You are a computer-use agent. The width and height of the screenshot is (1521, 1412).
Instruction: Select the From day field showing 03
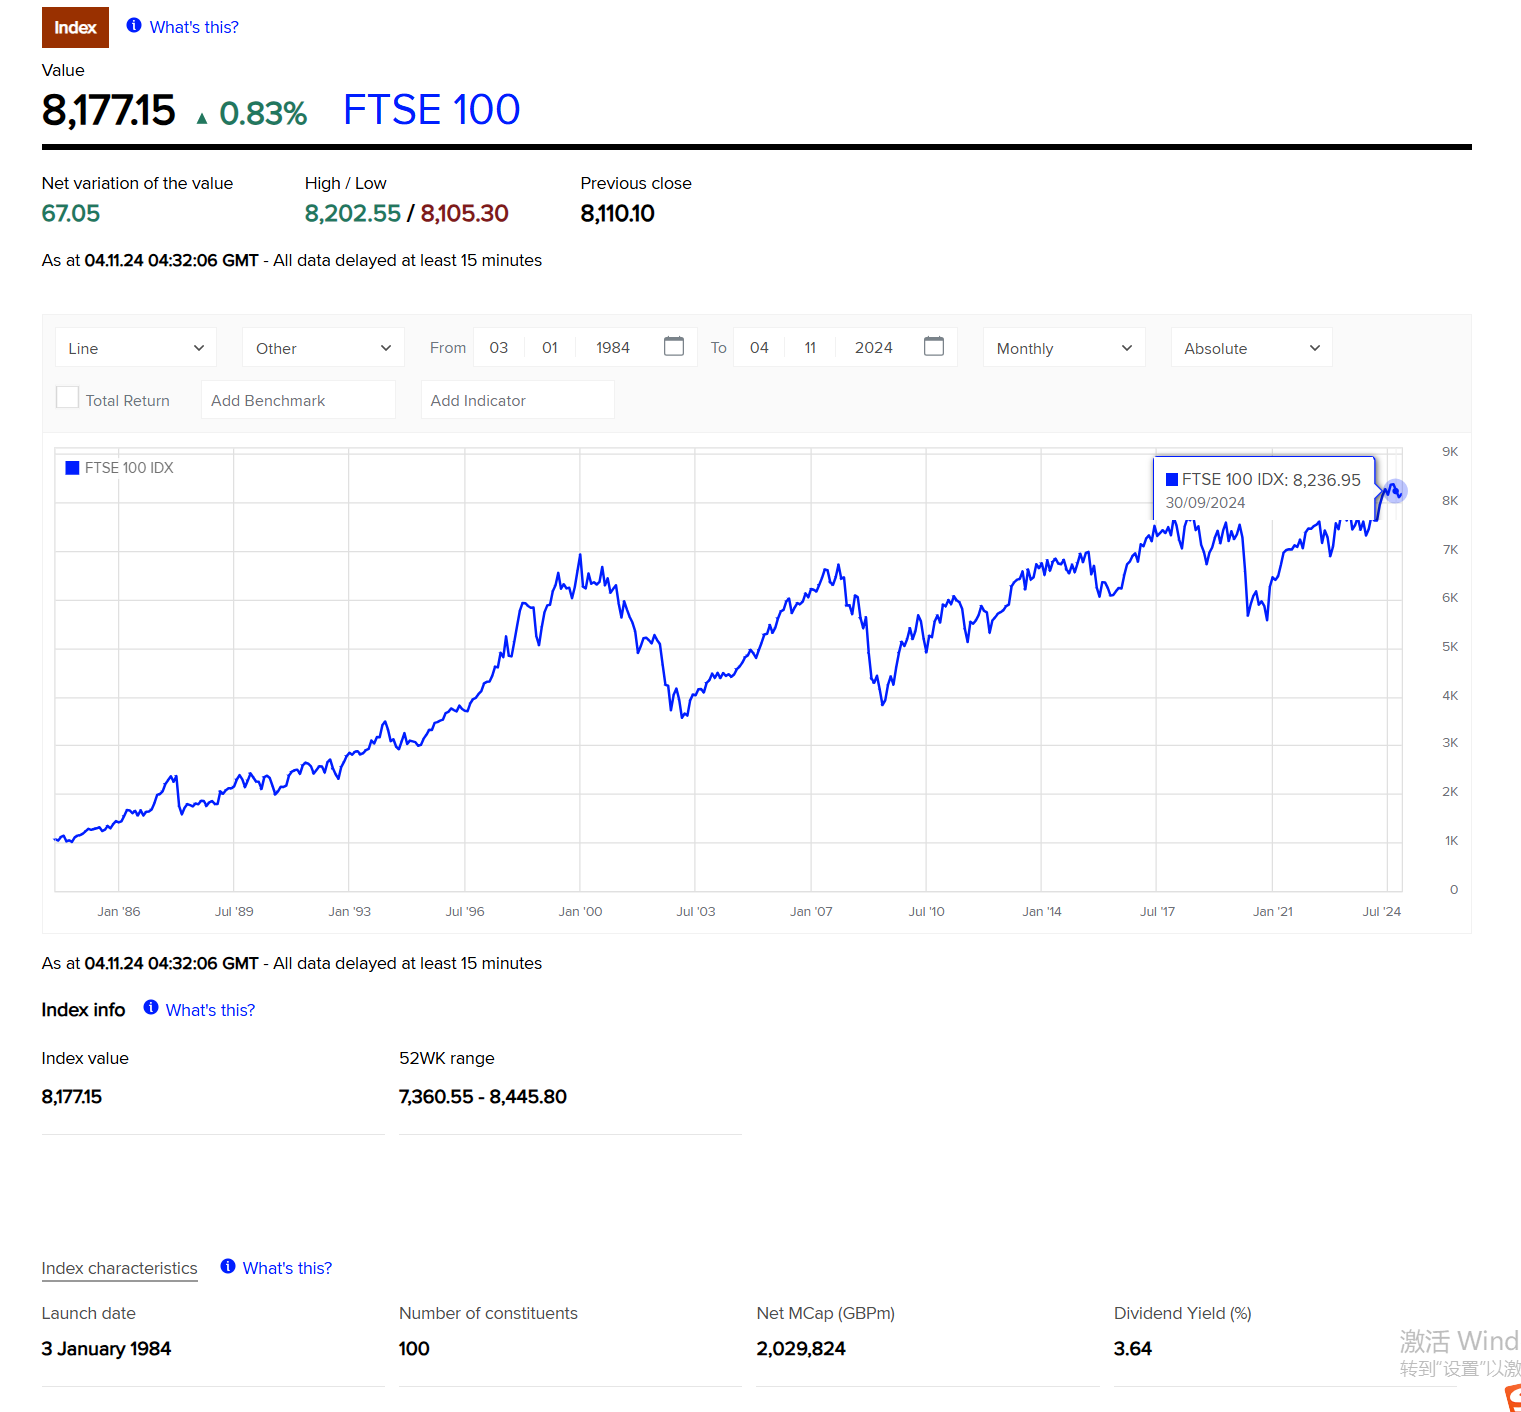click(499, 348)
